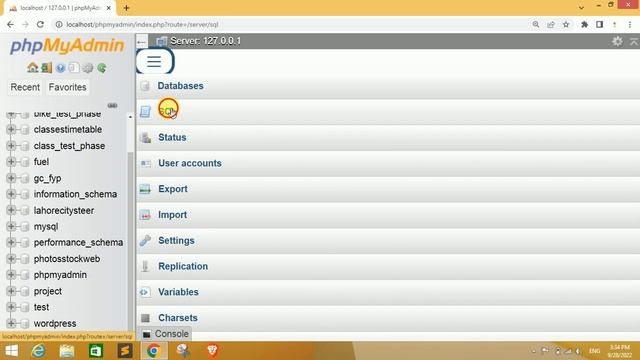Expand the lahorecitysteer database node
Screen dimensions: 640x360
[11, 210]
